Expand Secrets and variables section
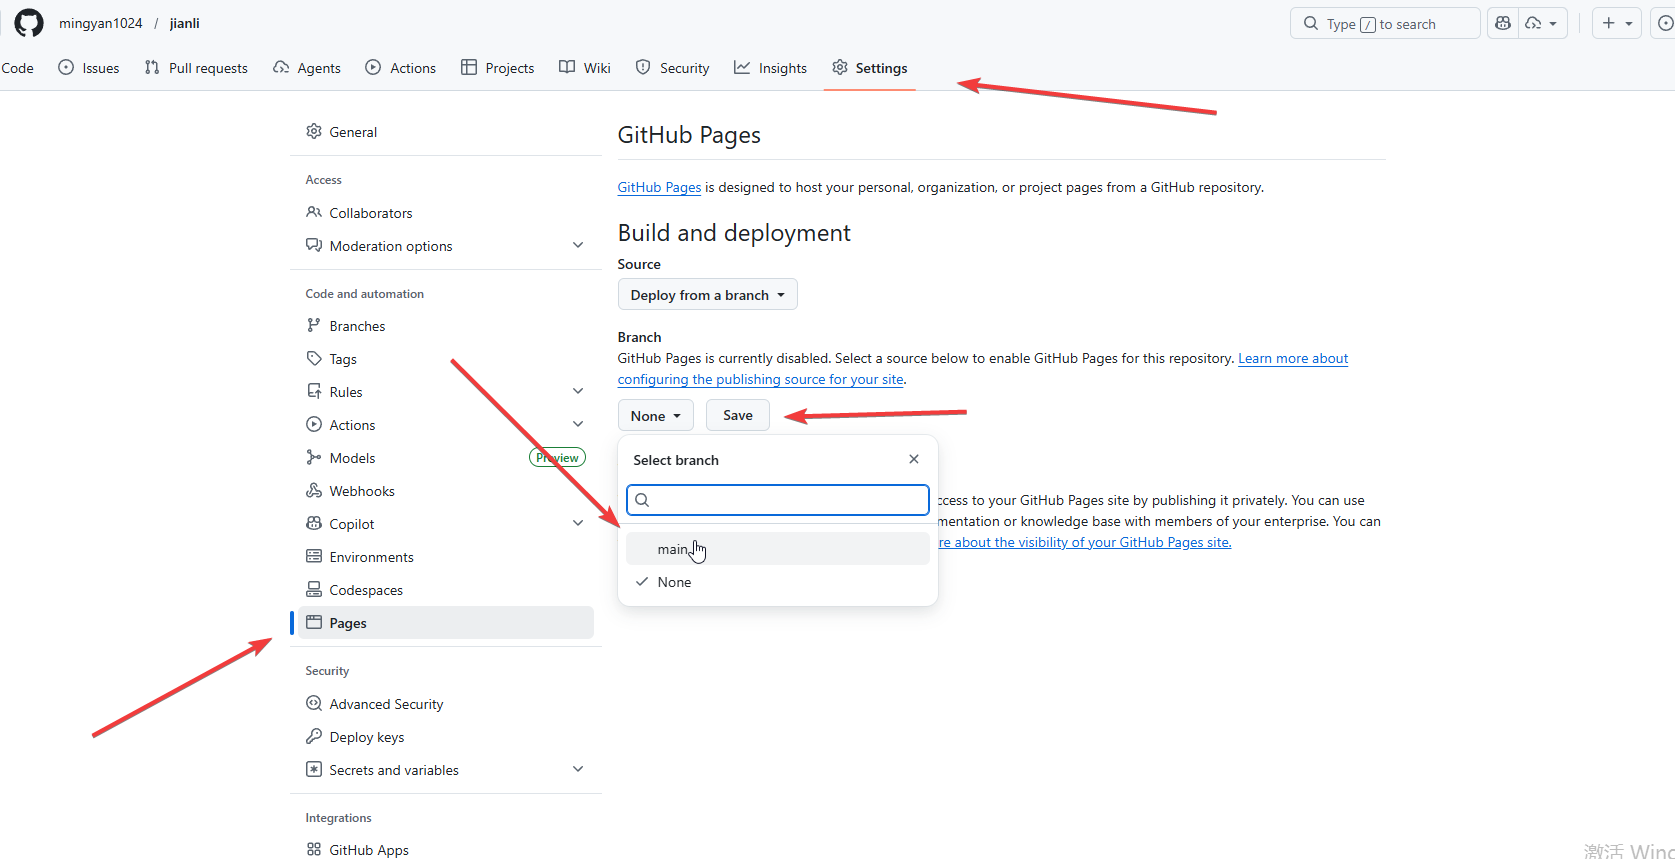This screenshot has height=859, width=1675. (577, 770)
